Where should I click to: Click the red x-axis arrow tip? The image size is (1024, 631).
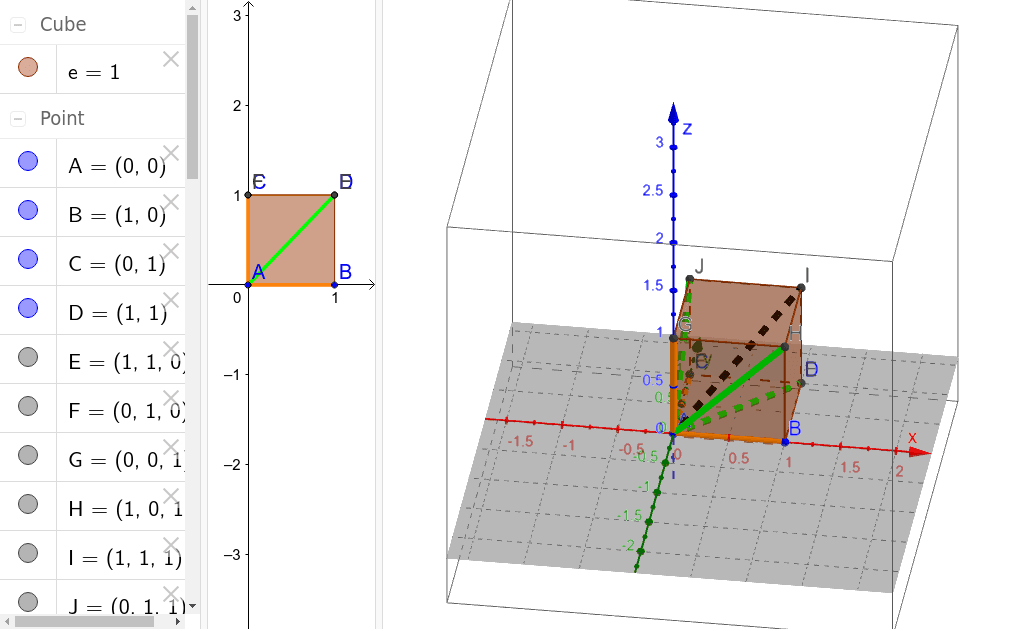pyautogui.click(x=920, y=452)
